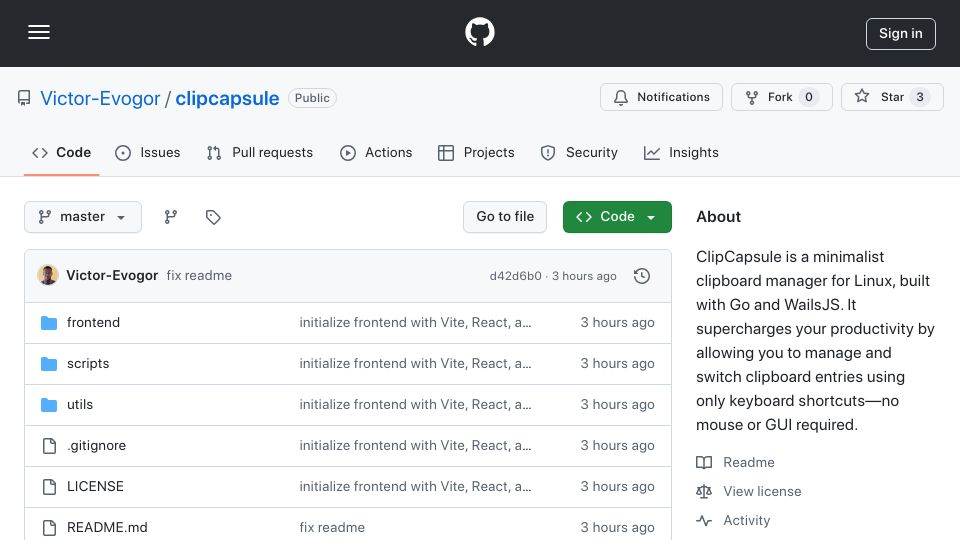
Task: Go to GitHub homepage via Octocat logo
Action: 479,32
